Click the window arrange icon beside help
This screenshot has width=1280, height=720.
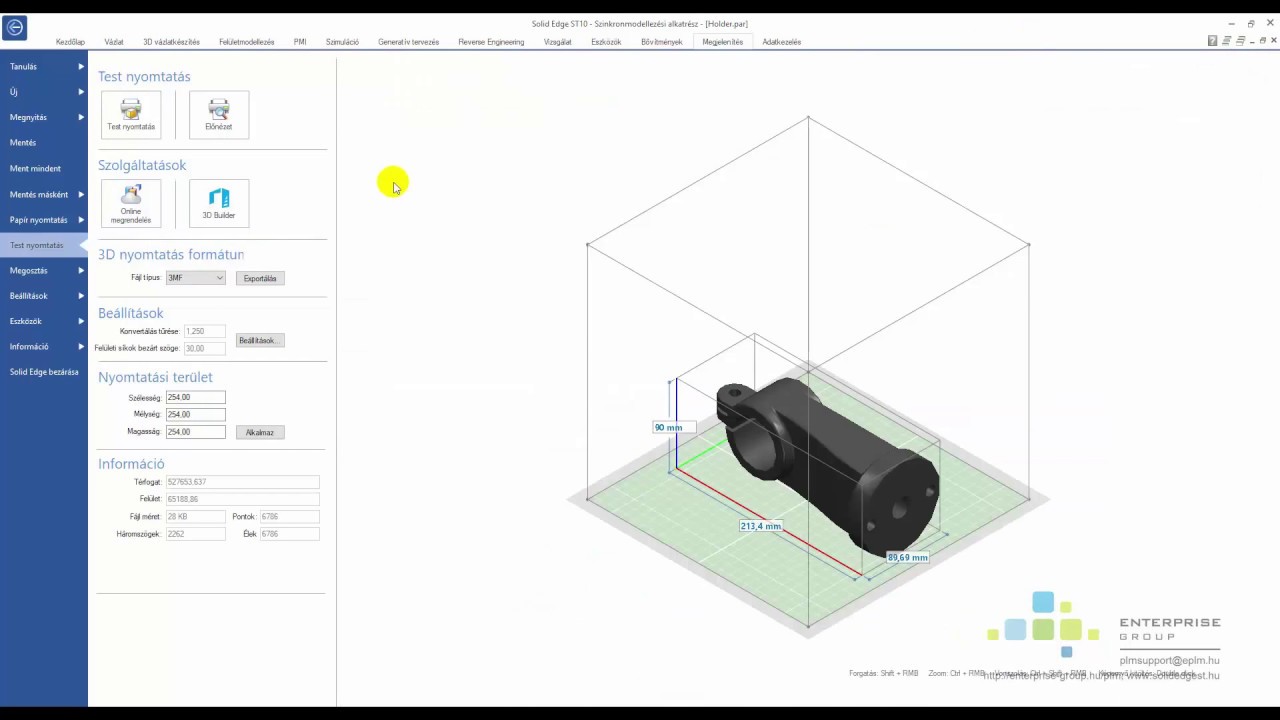click(x=1226, y=41)
